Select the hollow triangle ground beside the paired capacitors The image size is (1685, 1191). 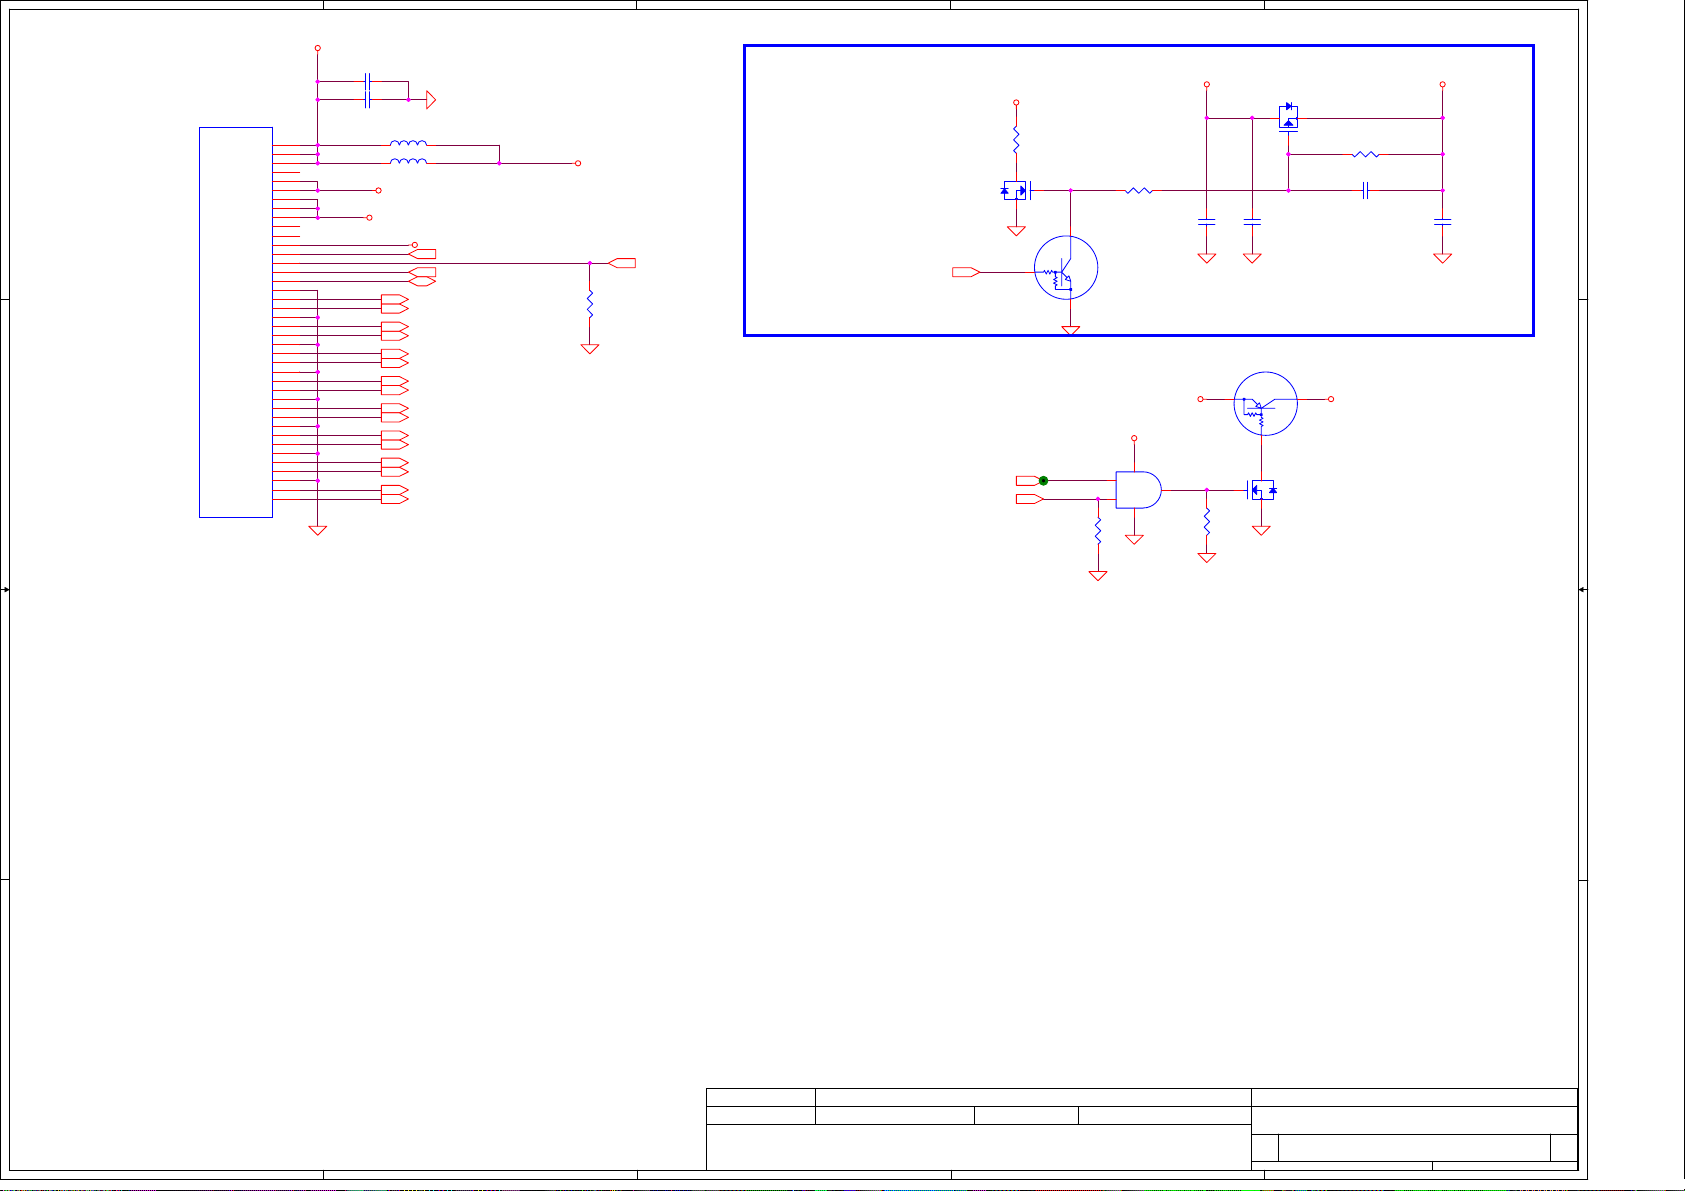click(431, 99)
